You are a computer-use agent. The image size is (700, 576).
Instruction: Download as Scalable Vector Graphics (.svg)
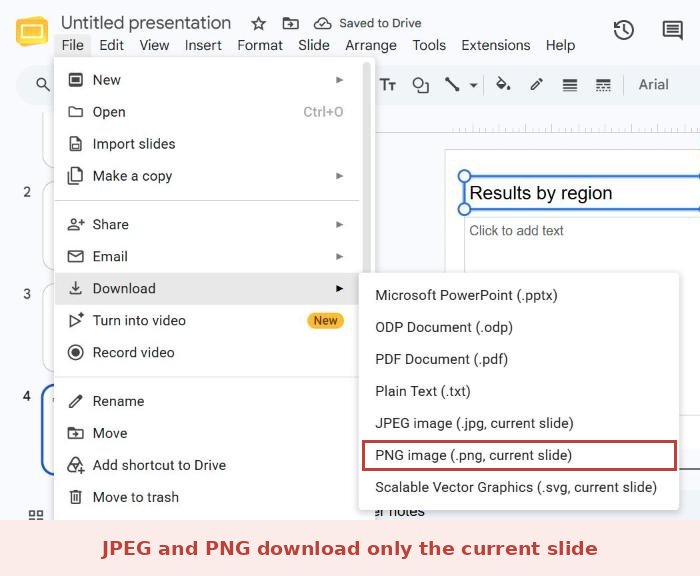(x=519, y=487)
